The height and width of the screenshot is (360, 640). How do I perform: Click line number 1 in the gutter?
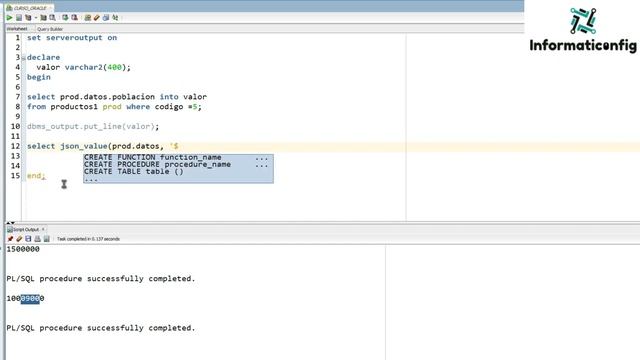pyautogui.click(x=18, y=38)
